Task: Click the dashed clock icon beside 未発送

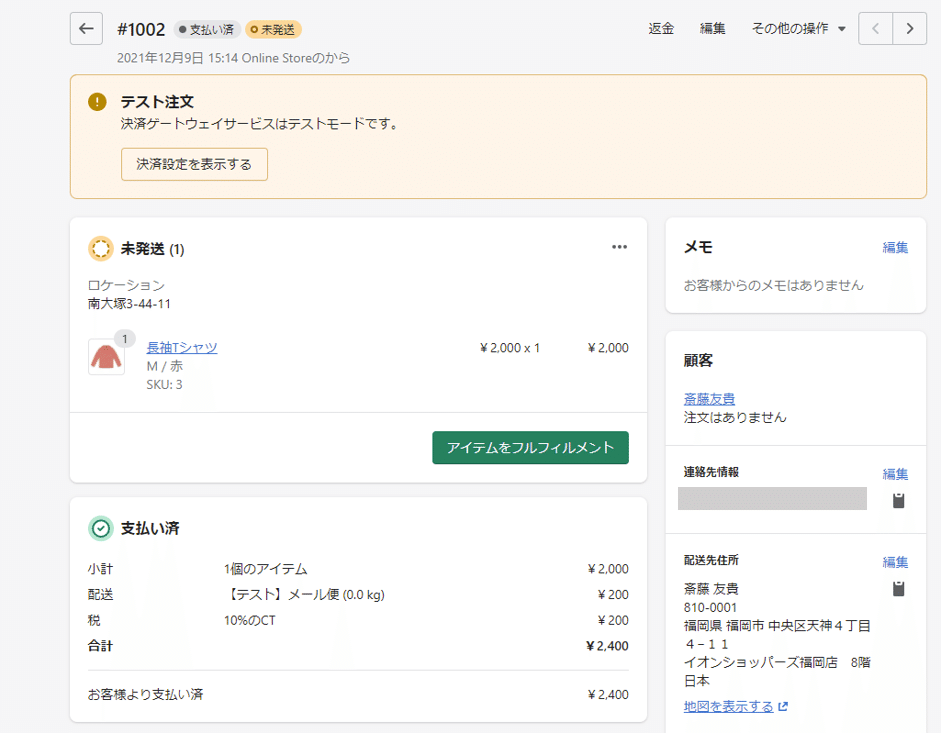Action: 99,247
